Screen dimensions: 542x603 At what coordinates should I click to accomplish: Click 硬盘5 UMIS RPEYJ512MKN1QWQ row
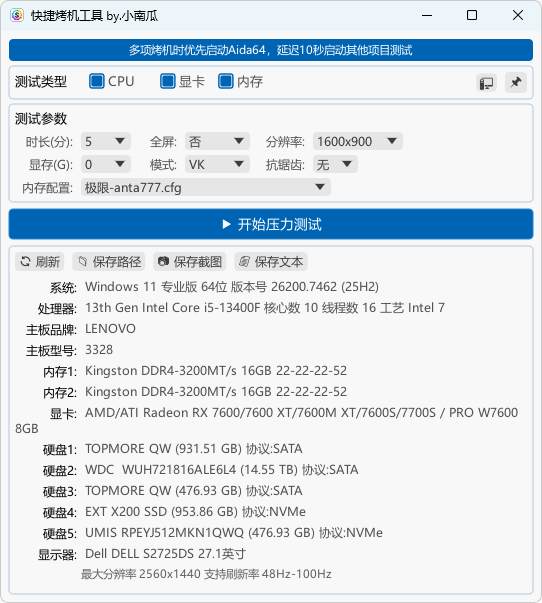pos(213,533)
